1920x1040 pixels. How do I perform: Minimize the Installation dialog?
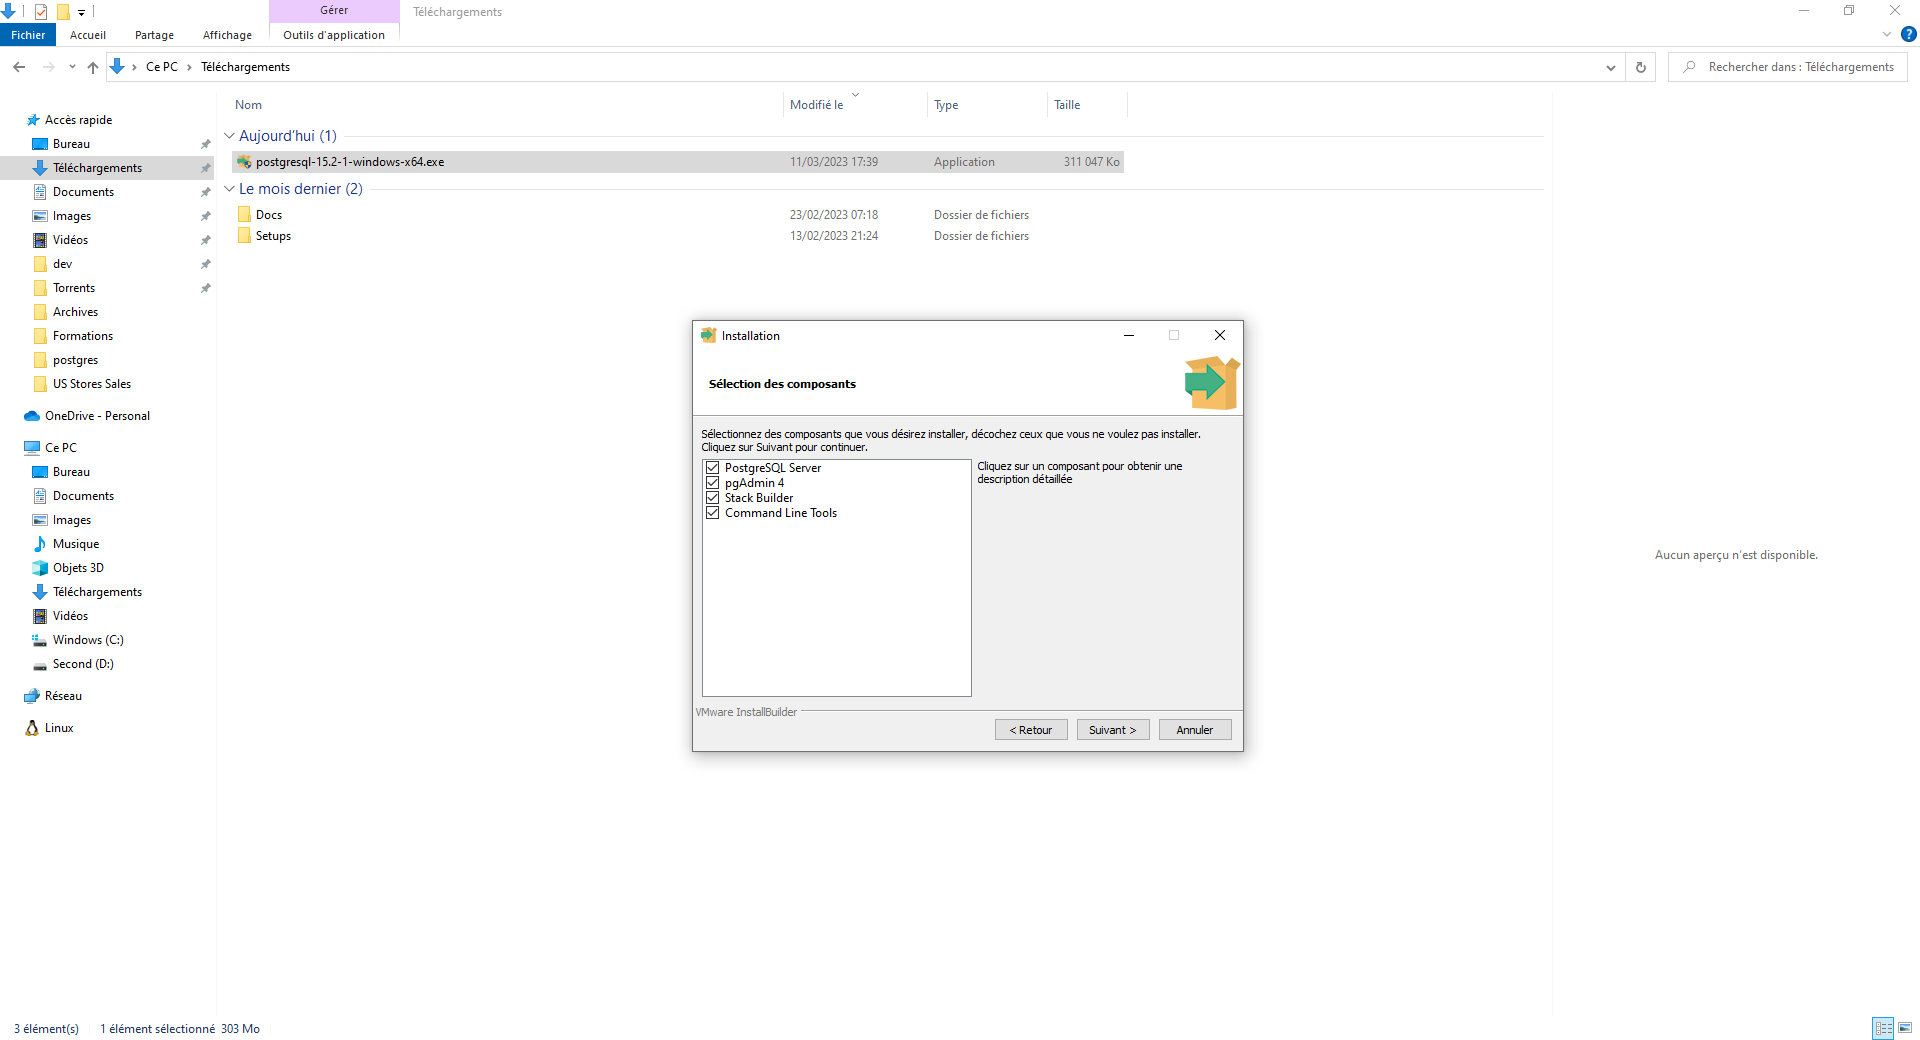coord(1128,335)
